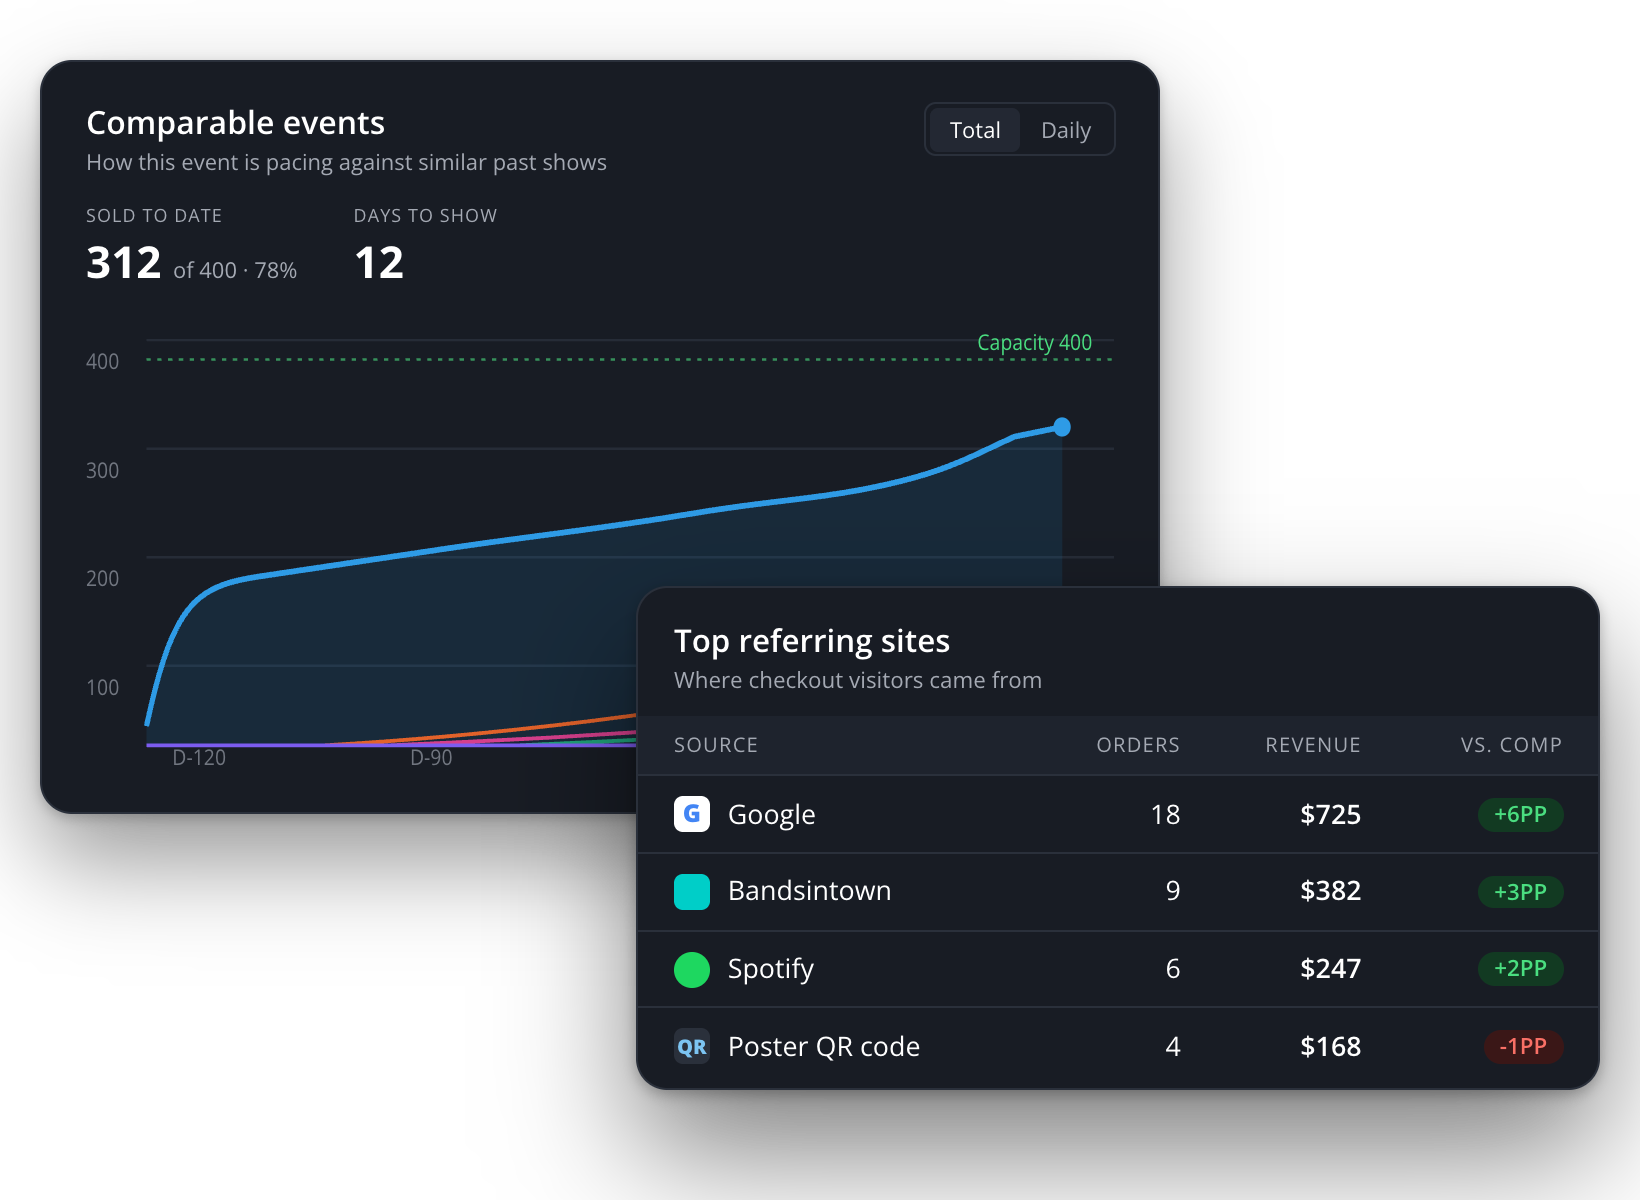Sort by the VS. COMP column header

pos(1511,745)
